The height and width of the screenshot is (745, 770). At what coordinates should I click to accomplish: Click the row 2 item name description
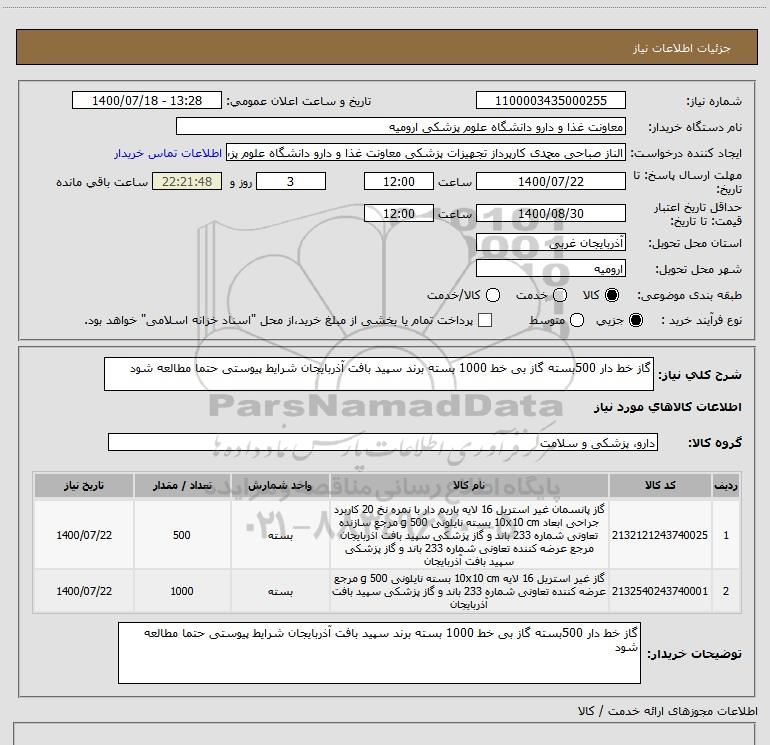coord(469,591)
